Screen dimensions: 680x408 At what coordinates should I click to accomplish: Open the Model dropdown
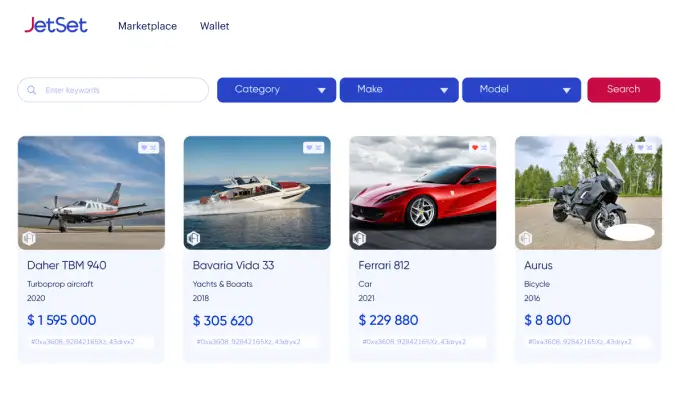click(x=521, y=90)
